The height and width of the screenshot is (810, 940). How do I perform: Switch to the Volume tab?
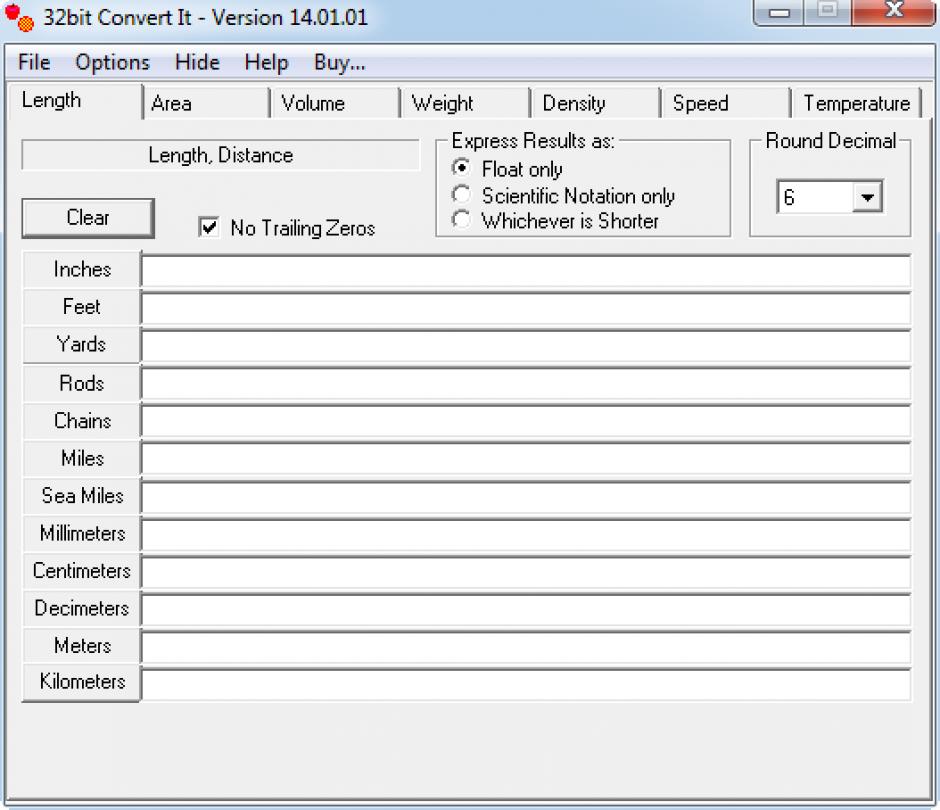pos(336,103)
